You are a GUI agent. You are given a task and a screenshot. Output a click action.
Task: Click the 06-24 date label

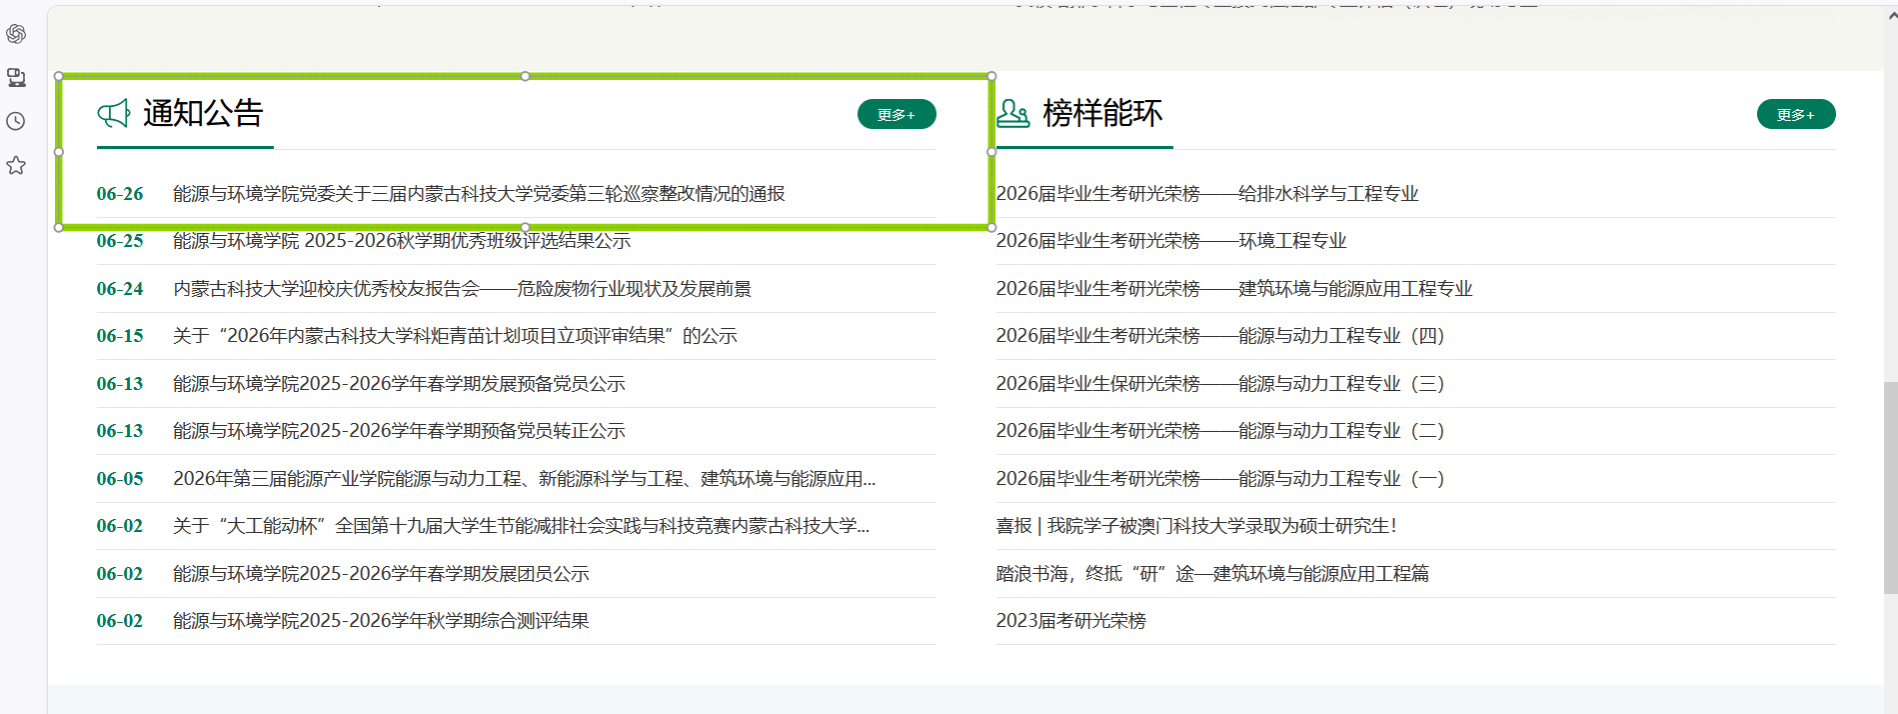click(120, 289)
